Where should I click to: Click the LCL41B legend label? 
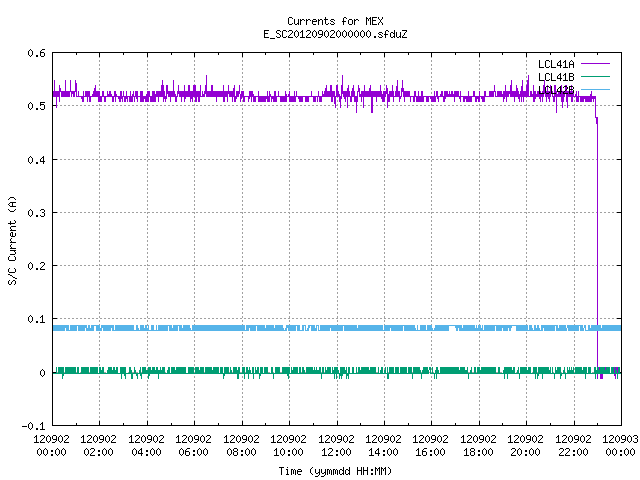(556, 77)
